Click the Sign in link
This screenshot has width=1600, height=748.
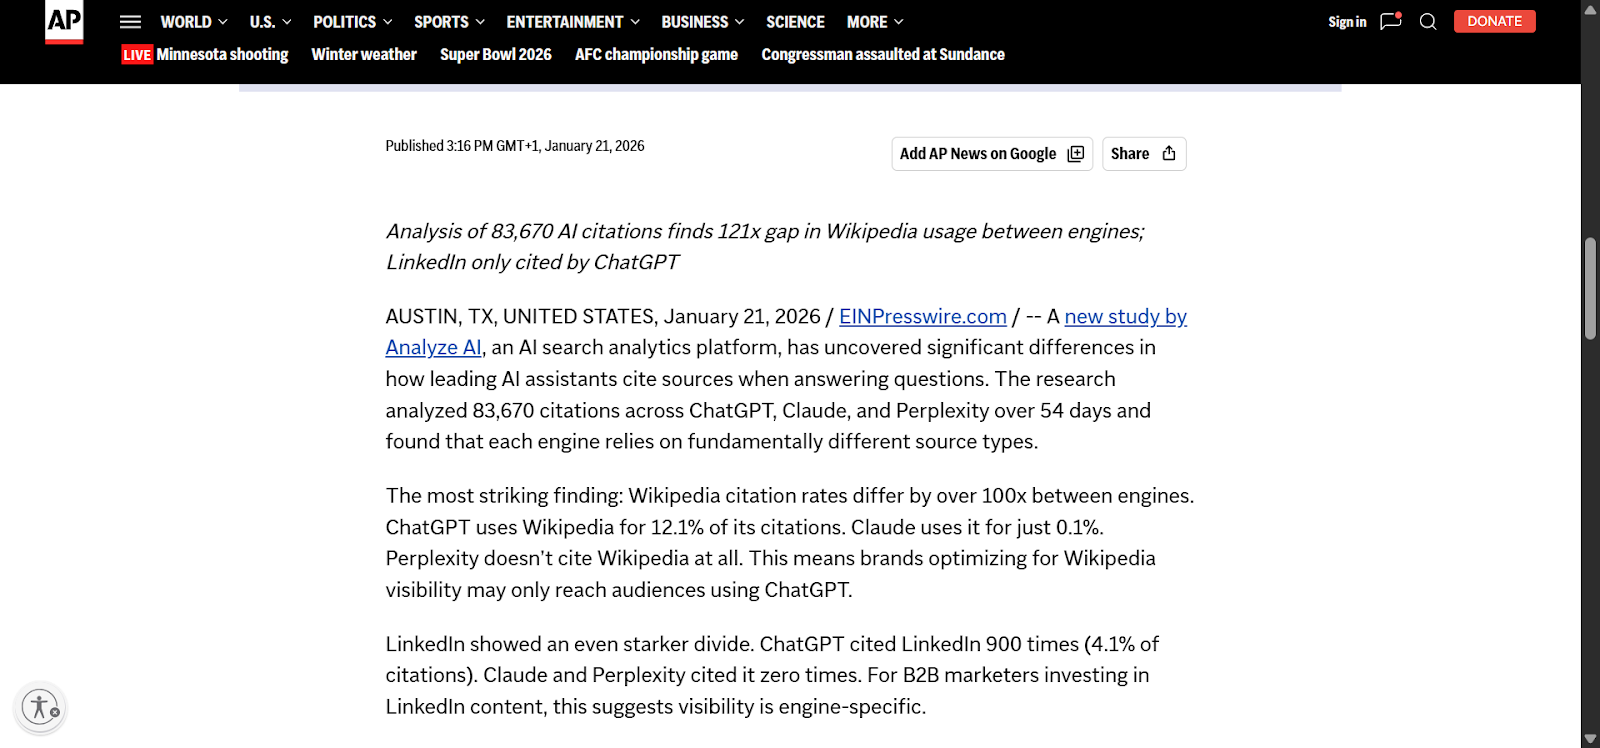click(1347, 22)
